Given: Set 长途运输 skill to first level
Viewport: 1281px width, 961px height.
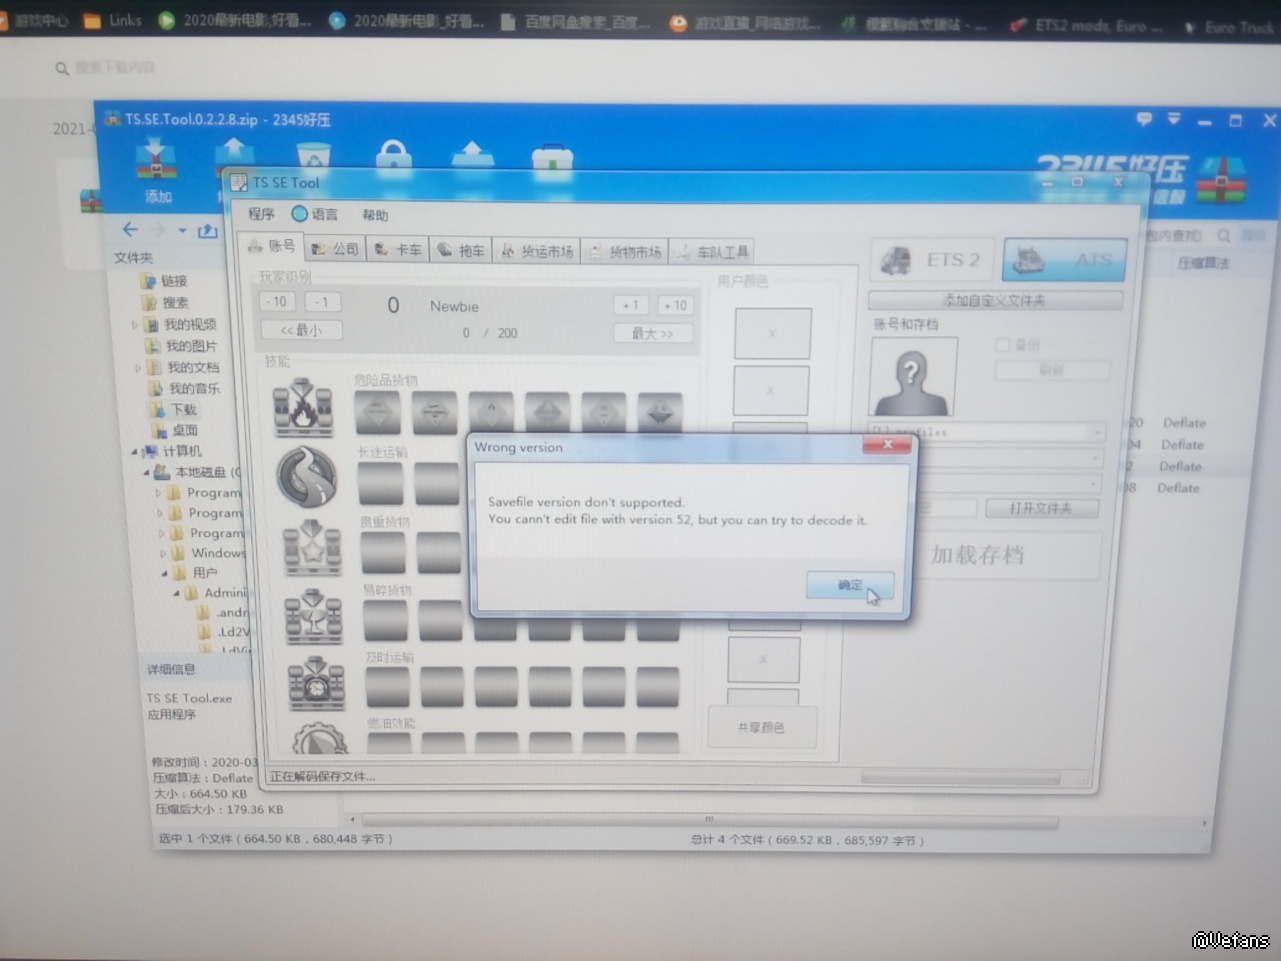Looking at the screenshot, I should point(381,483).
